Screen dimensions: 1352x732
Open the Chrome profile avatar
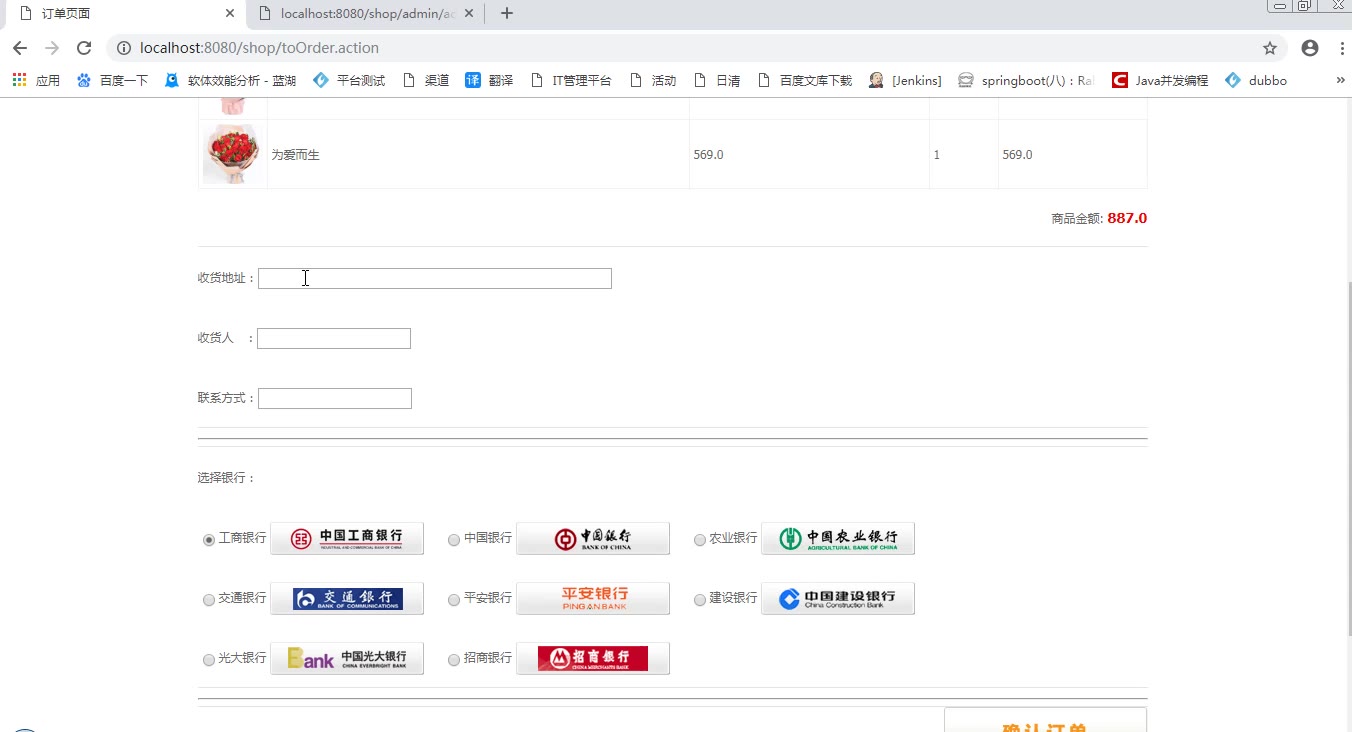(1310, 48)
